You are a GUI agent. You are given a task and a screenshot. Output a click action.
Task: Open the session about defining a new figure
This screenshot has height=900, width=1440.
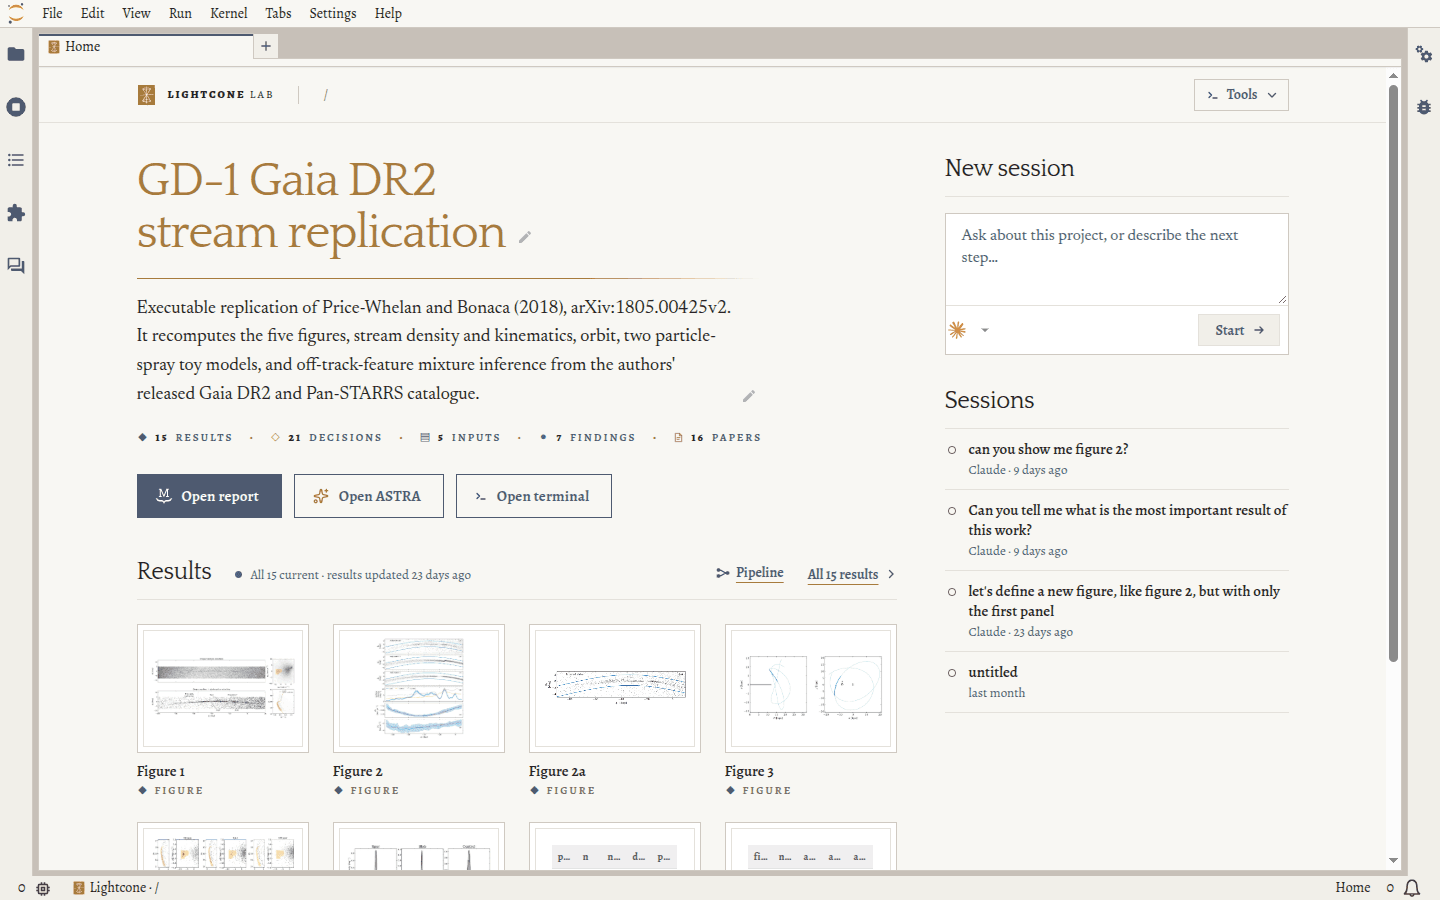1117,611
